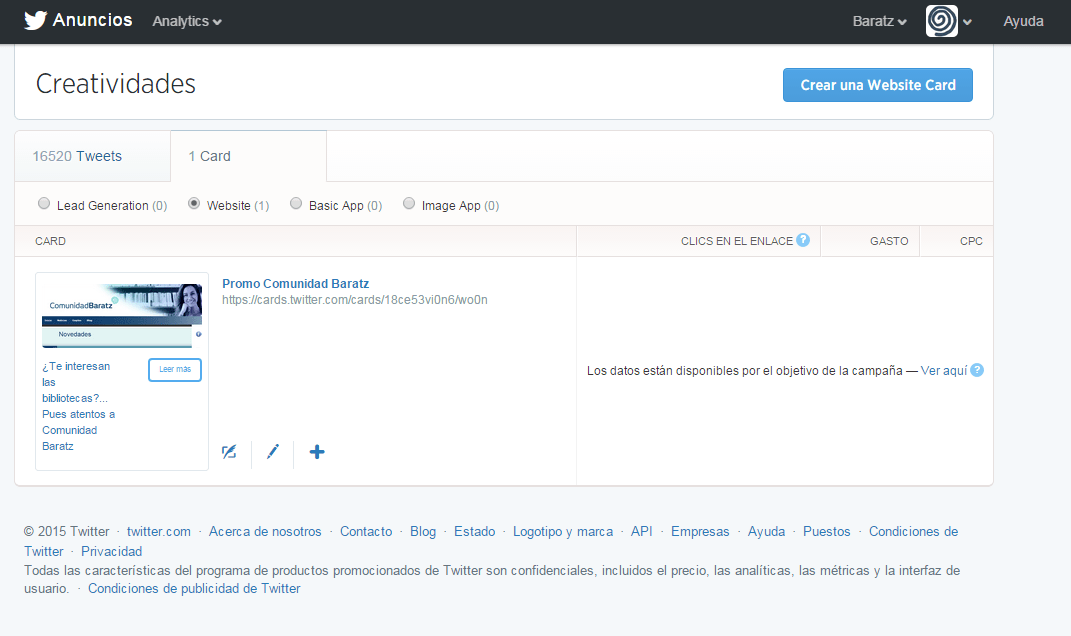This screenshot has height=636, width=1071.
Task: Open the Analytics dropdown menu
Action: [x=186, y=21]
